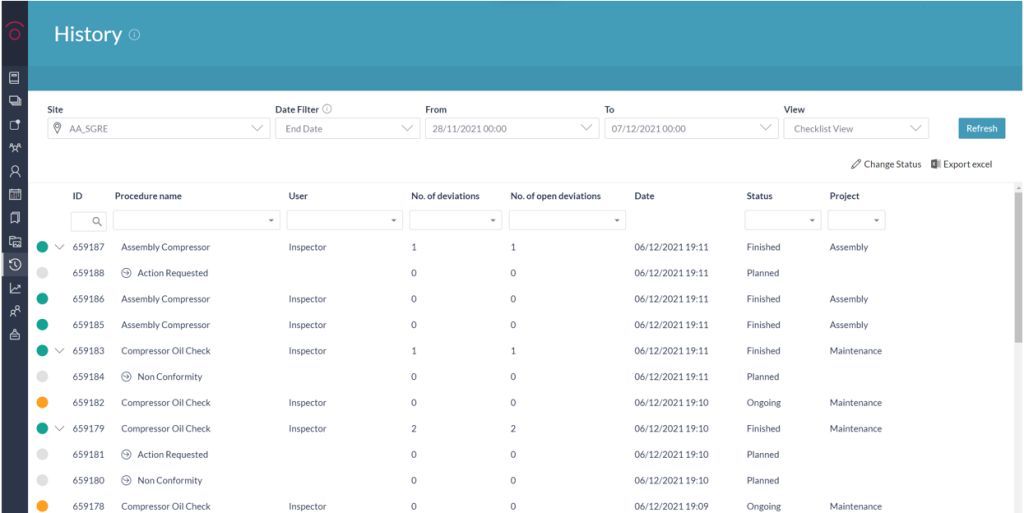Open the Procedure name filter dropdown
This screenshot has width=1024, height=513.
pyautogui.click(x=197, y=221)
